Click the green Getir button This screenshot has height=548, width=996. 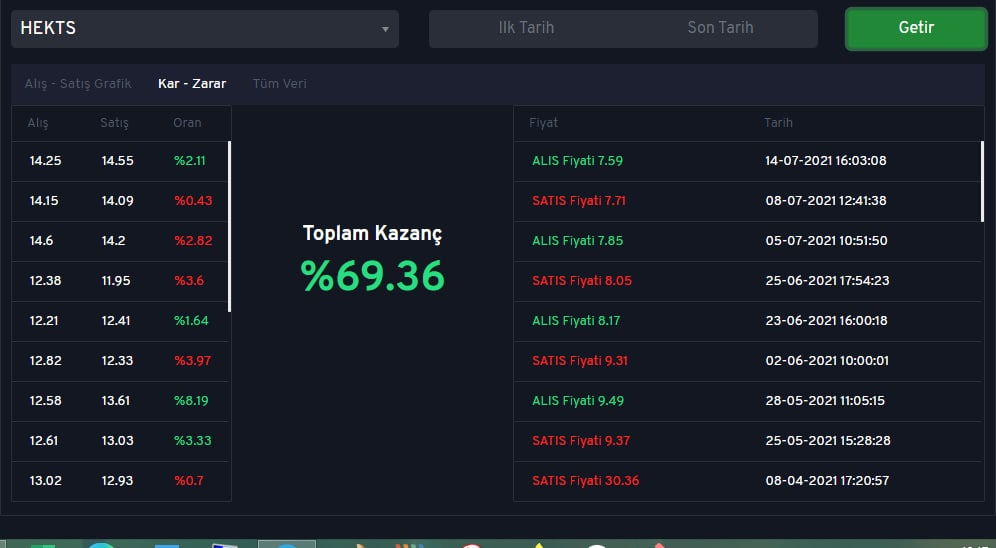[x=916, y=28]
